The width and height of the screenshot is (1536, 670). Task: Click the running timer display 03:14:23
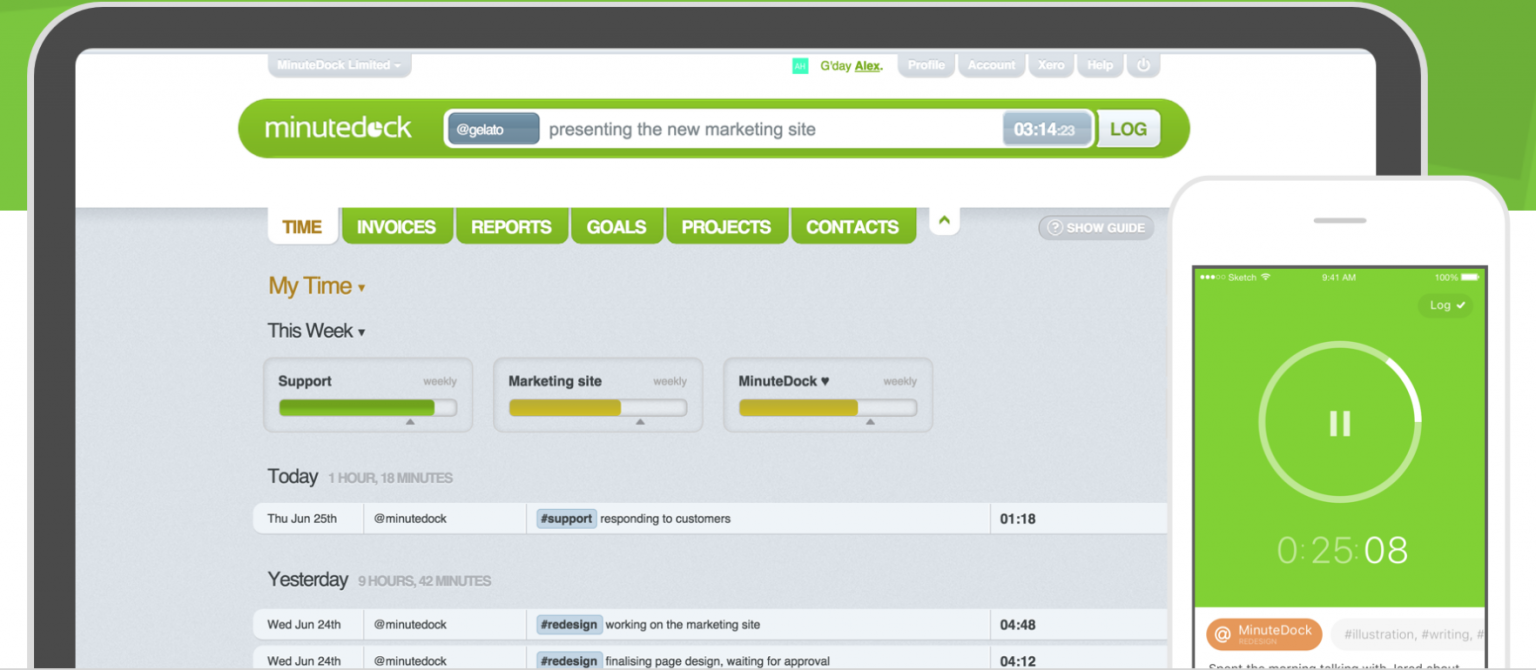tap(1046, 128)
